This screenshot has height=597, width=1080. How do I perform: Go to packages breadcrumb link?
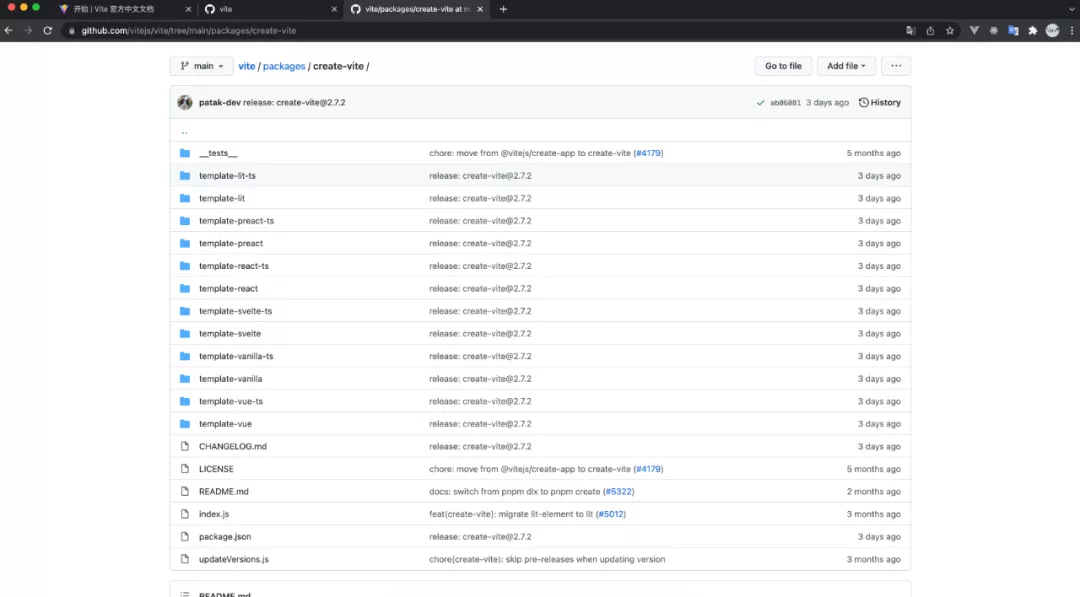(x=284, y=66)
